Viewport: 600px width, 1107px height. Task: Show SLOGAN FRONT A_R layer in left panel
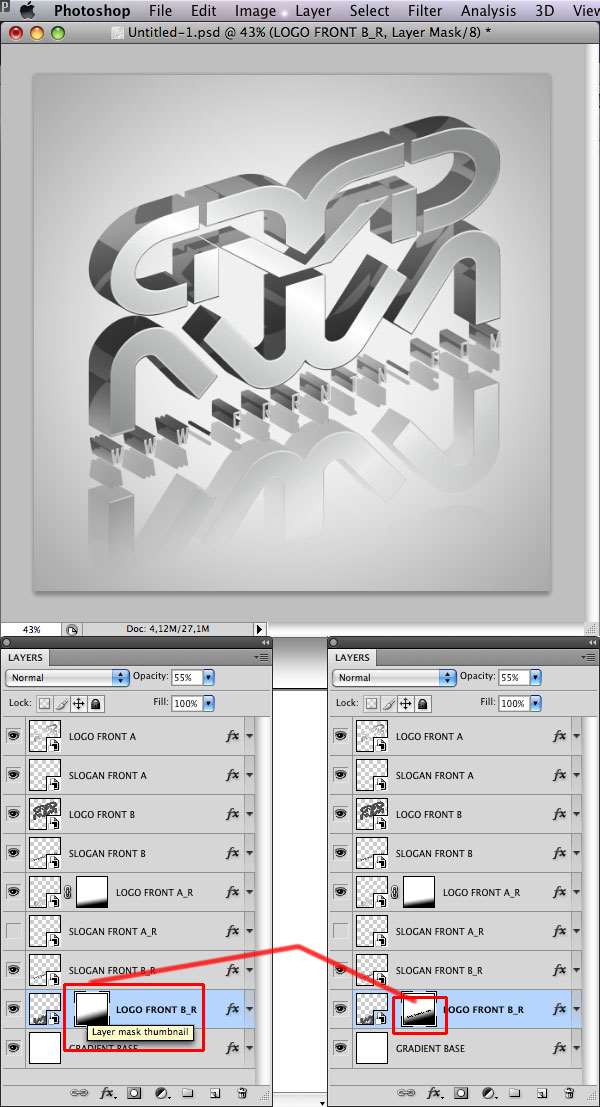click(x=14, y=931)
